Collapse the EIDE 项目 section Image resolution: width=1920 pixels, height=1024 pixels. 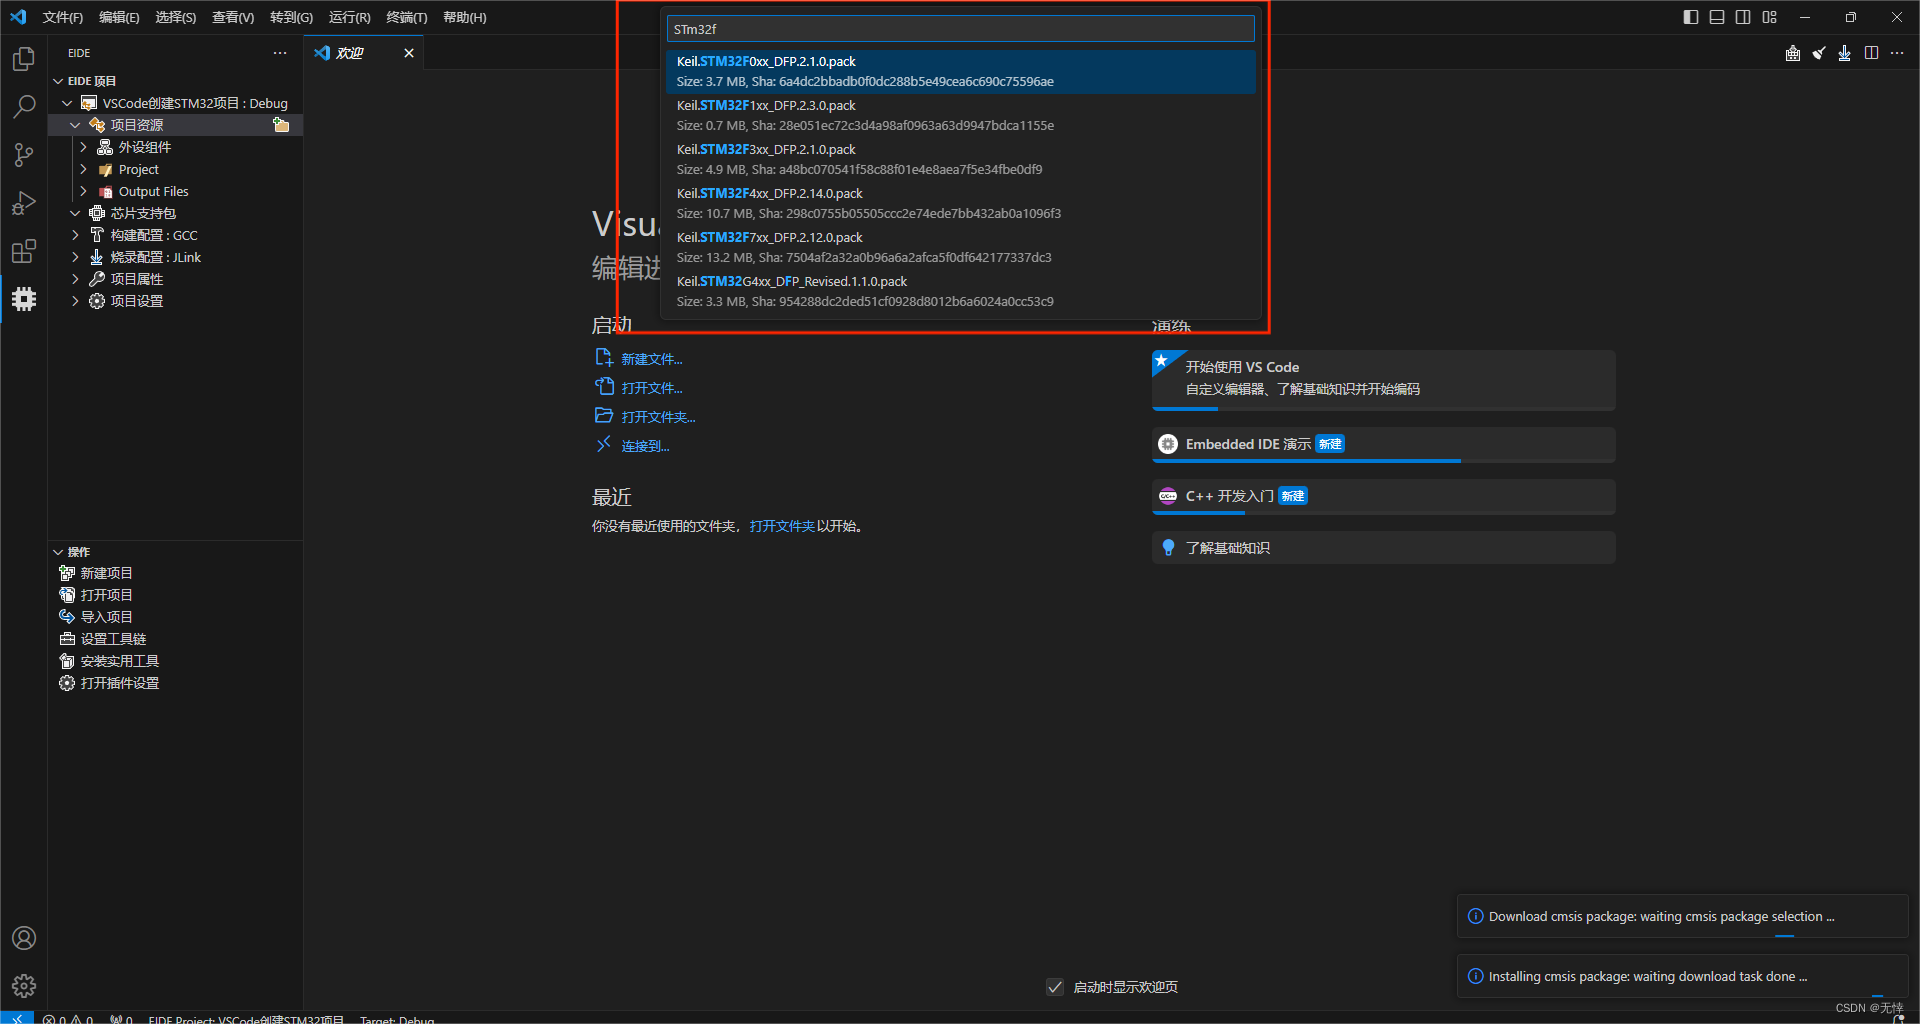pos(58,81)
